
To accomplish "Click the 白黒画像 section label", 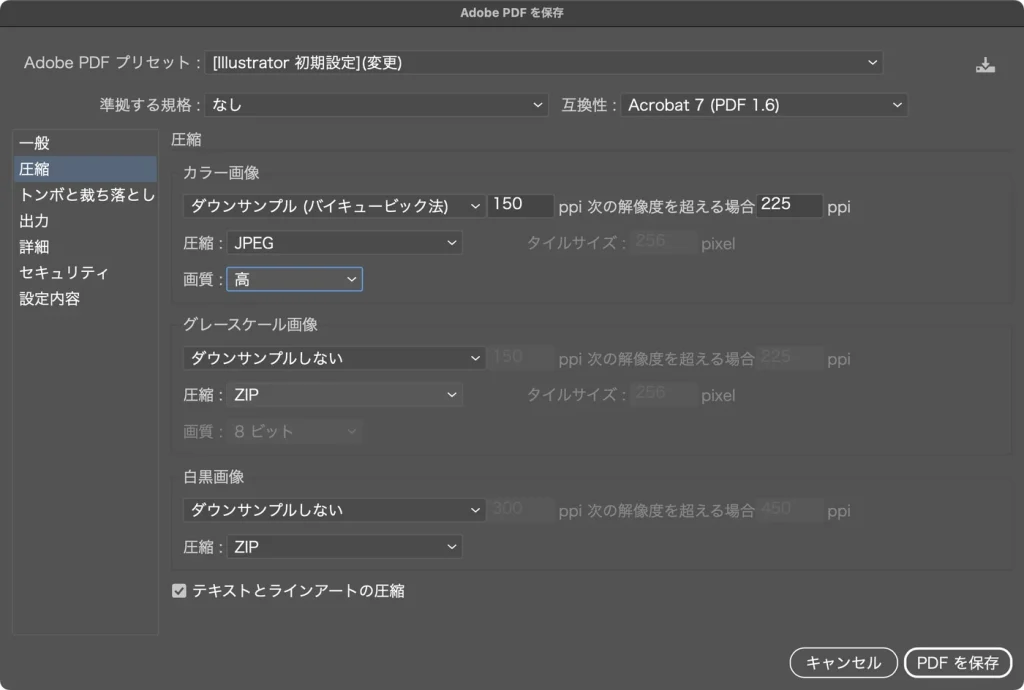I will click(x=214, y=477).
